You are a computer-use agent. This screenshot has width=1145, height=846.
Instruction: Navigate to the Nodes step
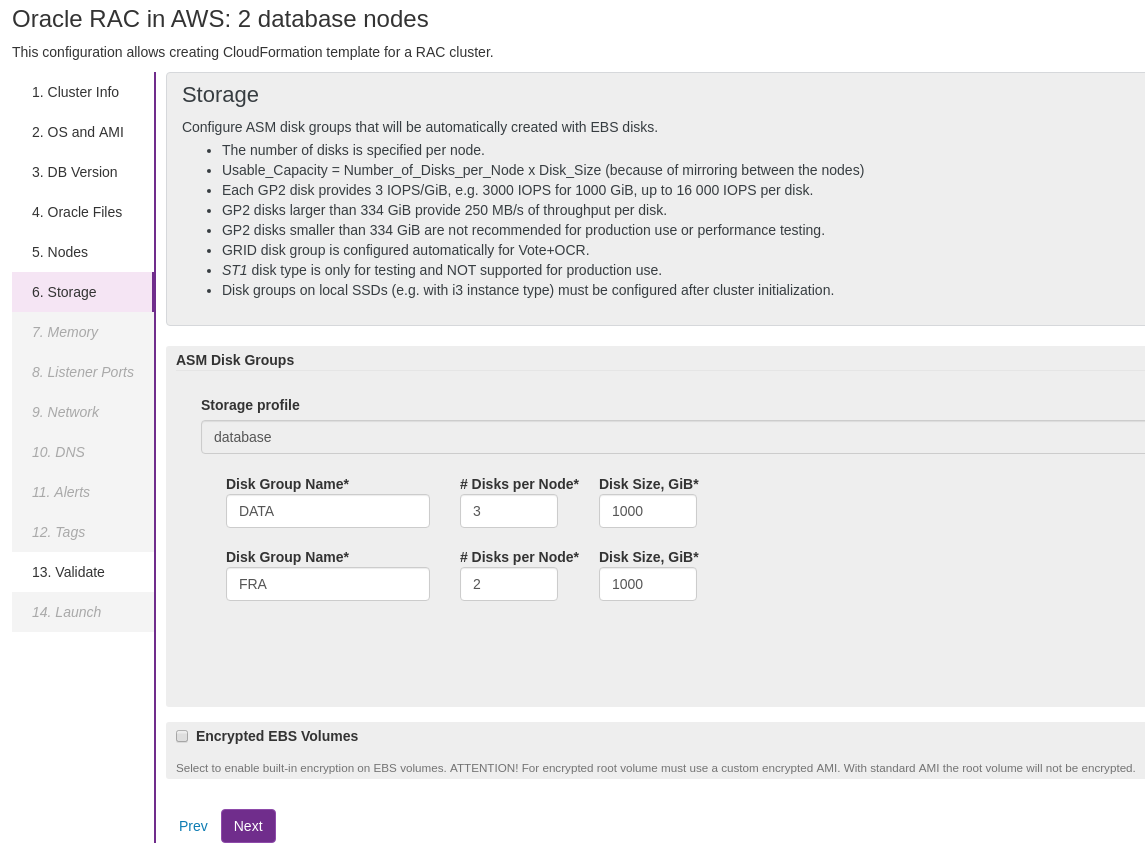coord(60,252)
